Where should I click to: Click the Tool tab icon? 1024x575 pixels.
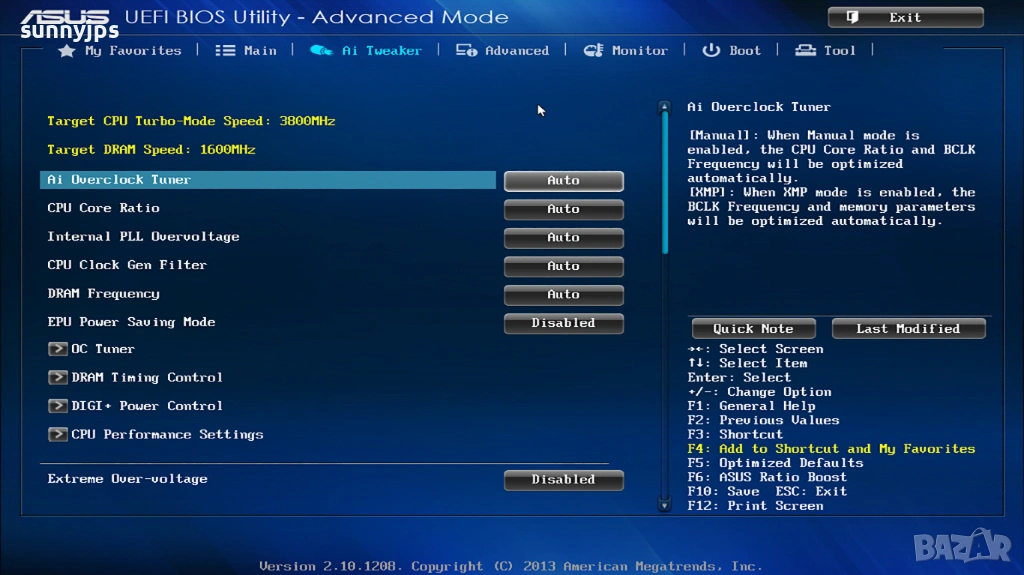[805, 51]
